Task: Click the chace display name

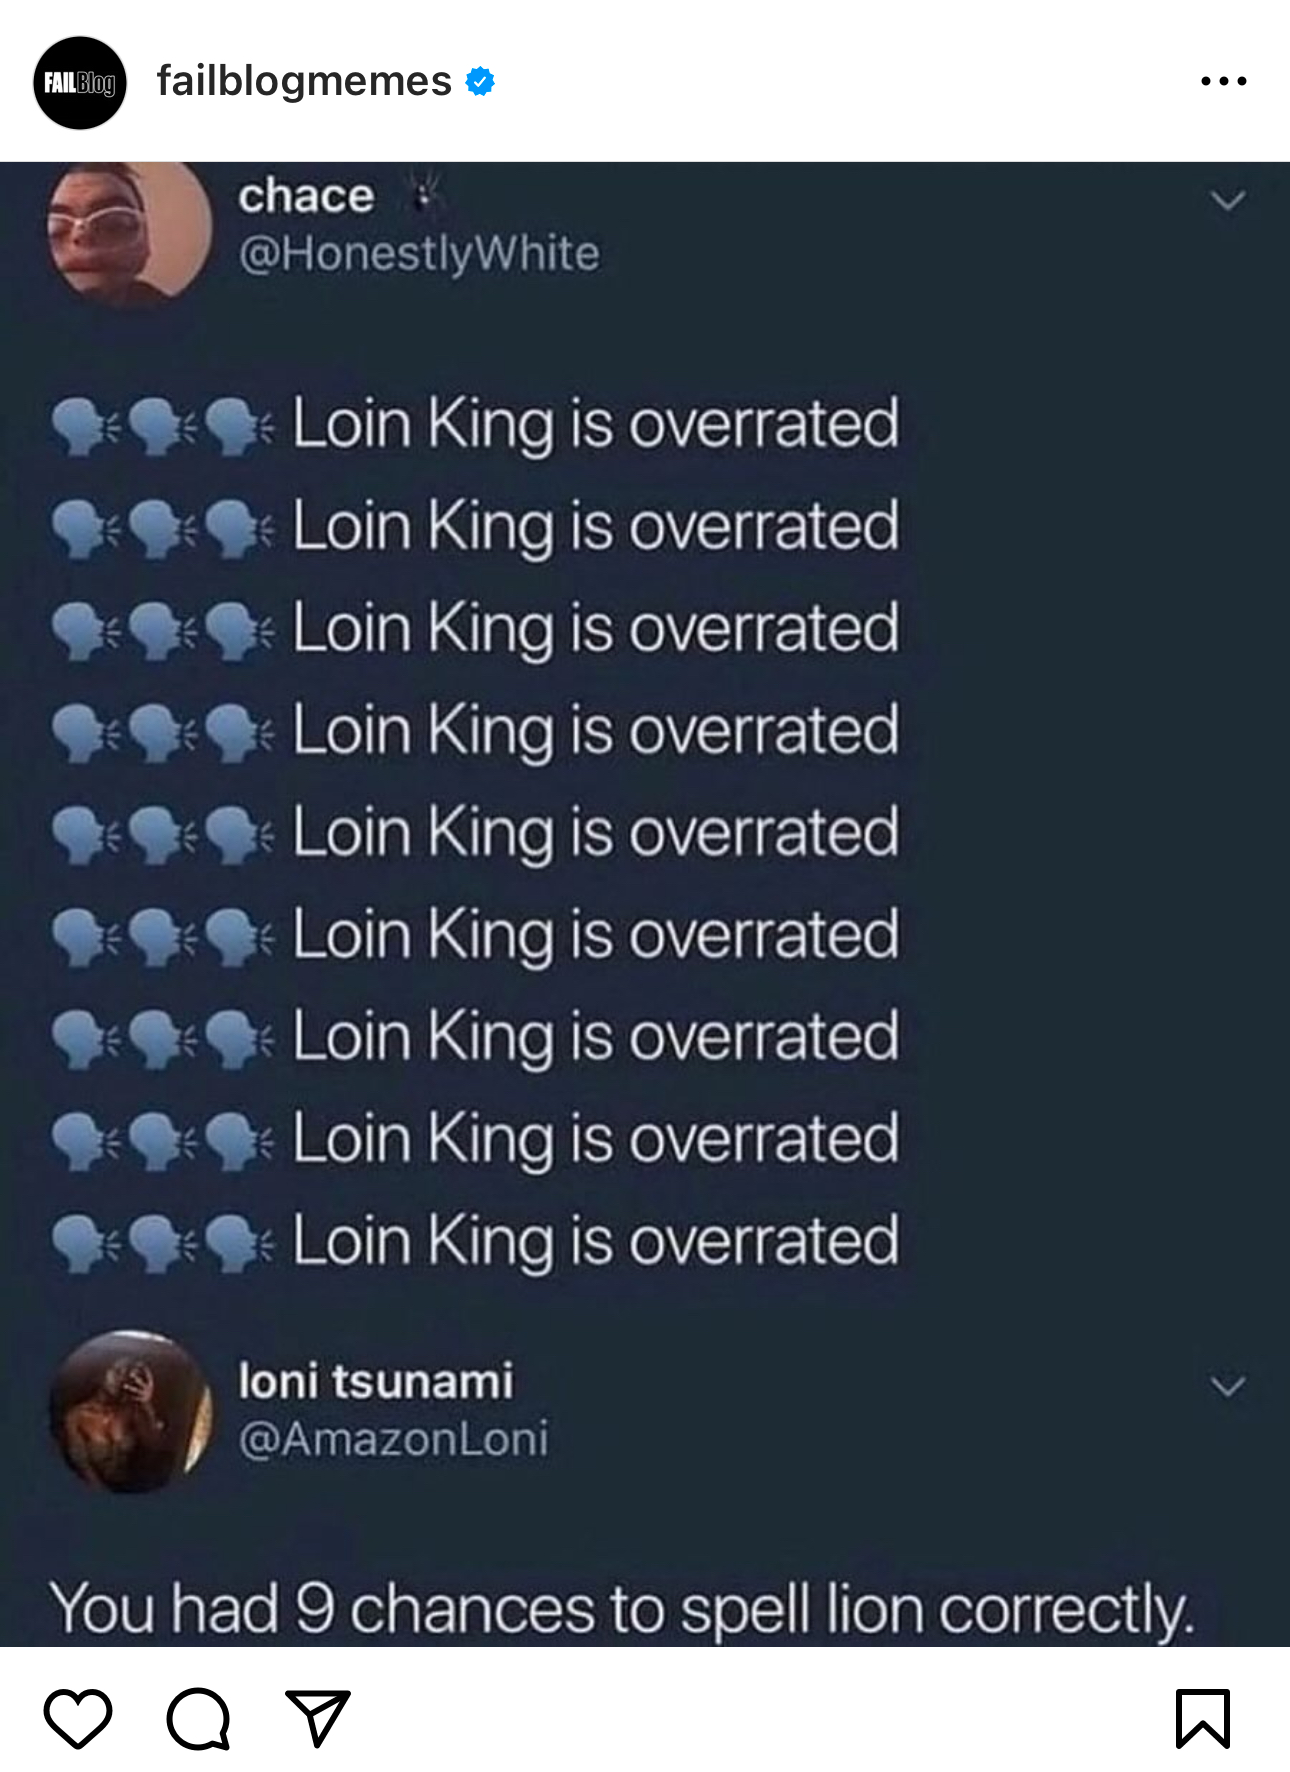Action: click(x=306, y=196)
